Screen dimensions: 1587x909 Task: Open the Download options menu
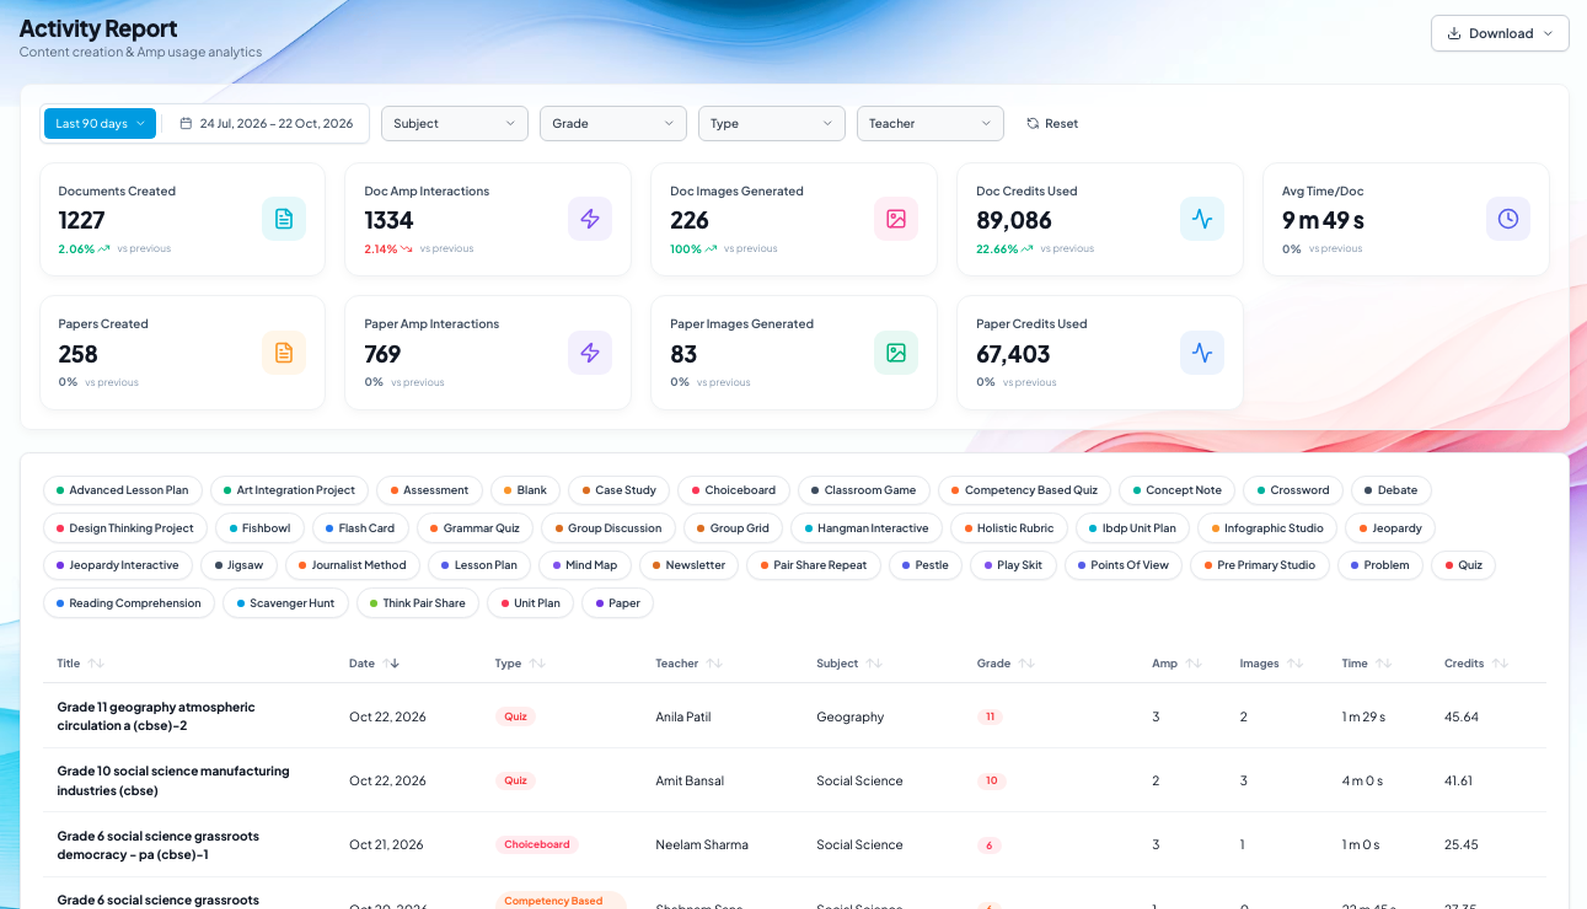[x=1499, y=33]
